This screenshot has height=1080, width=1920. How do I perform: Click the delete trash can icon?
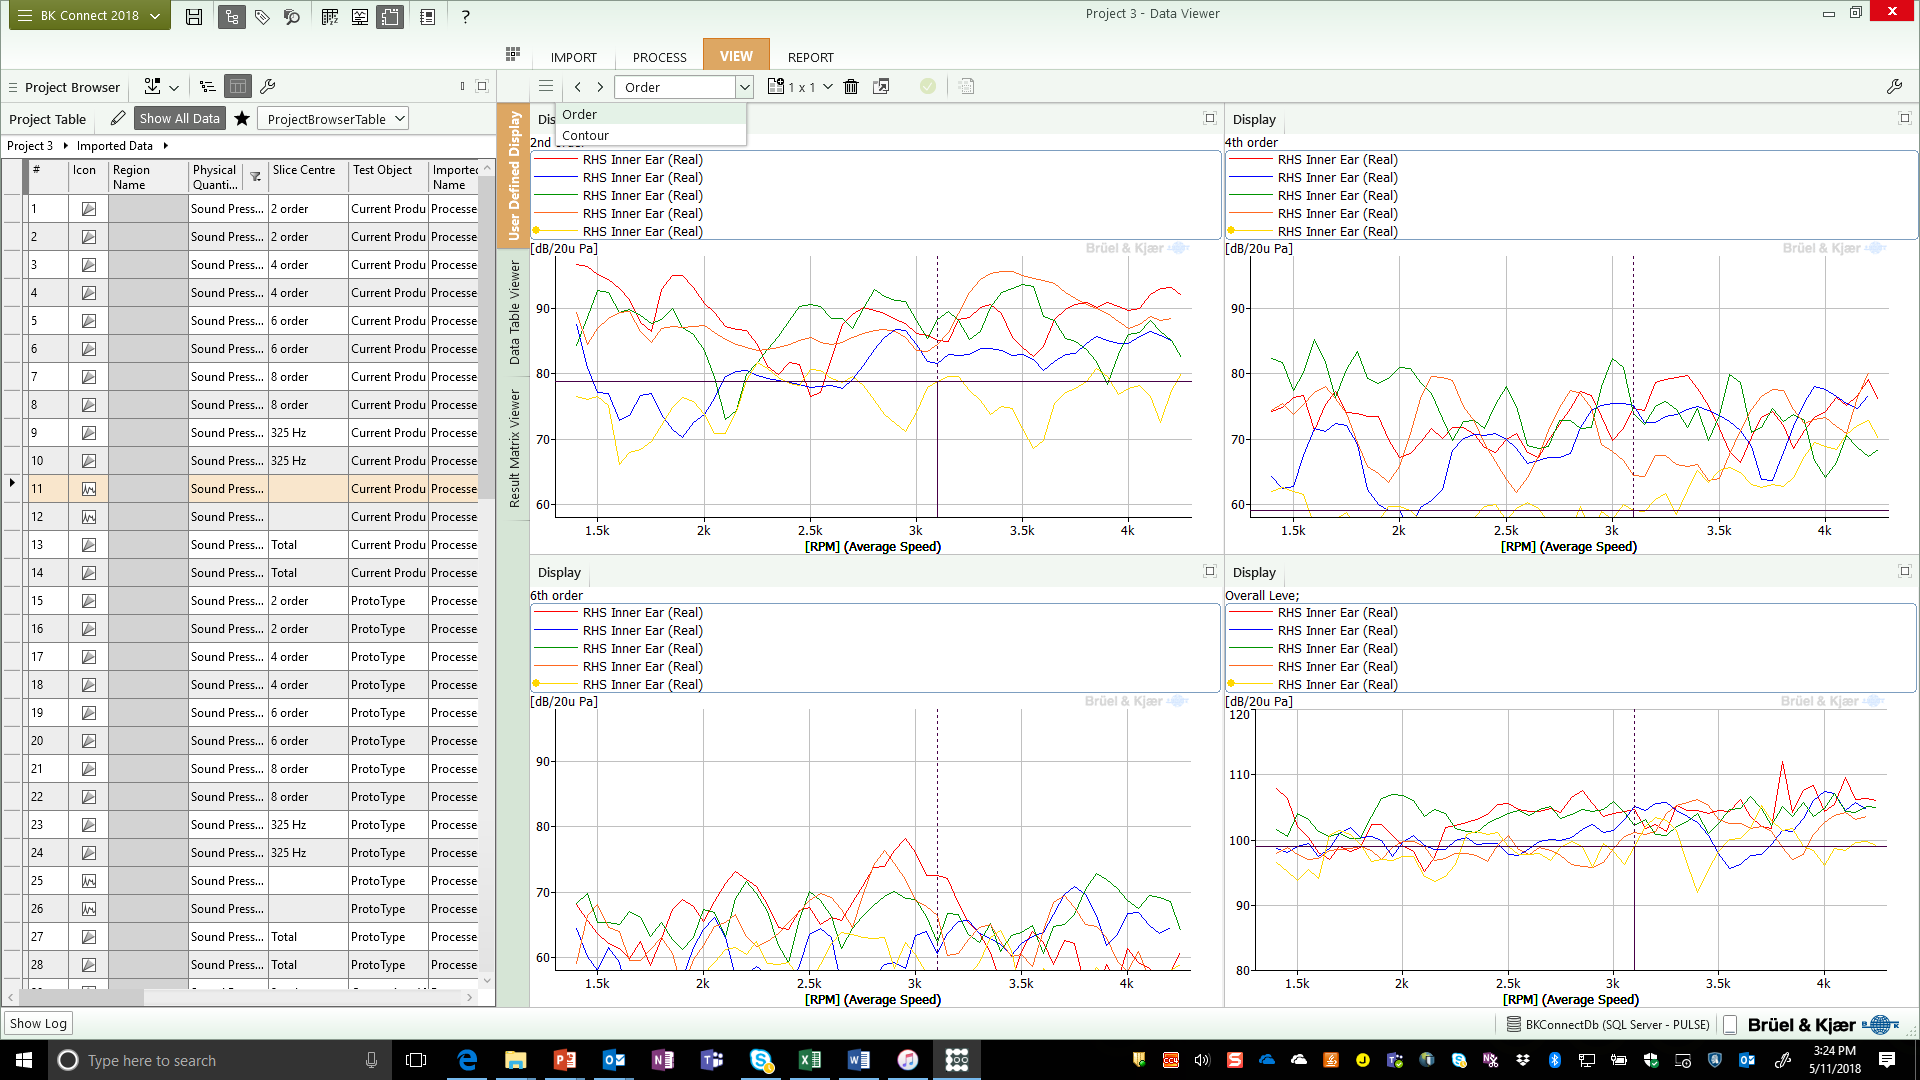(x=851, y=87)
